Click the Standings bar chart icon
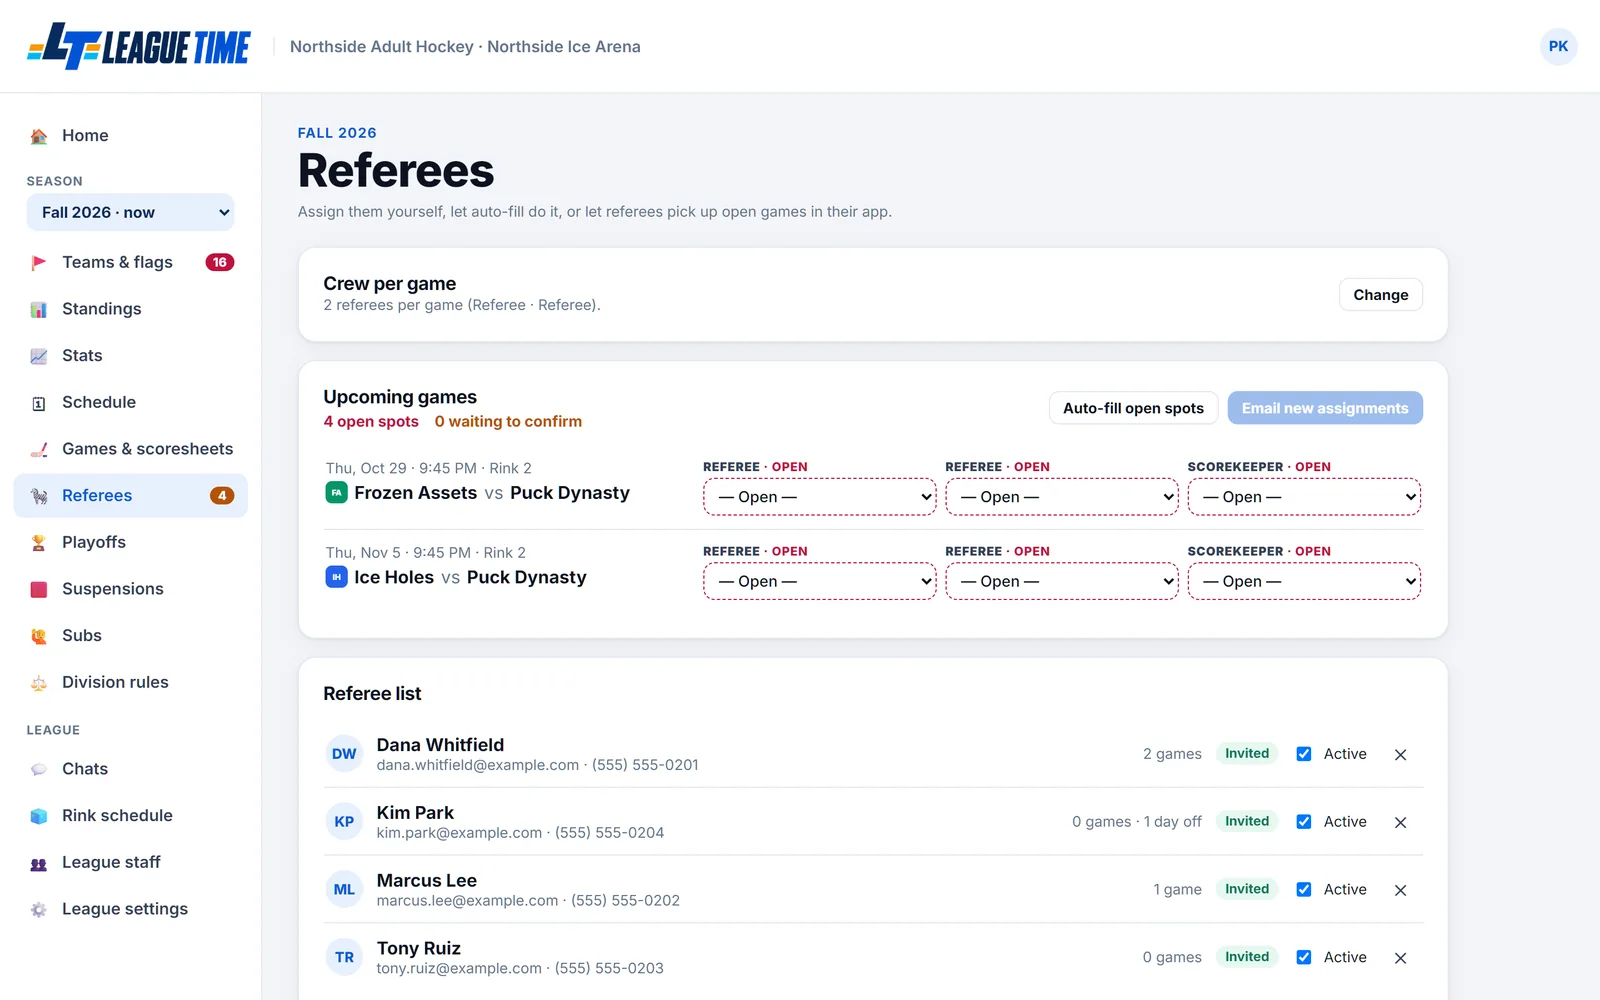Viewport: 1600px width, 1000px height. (39, 309)
